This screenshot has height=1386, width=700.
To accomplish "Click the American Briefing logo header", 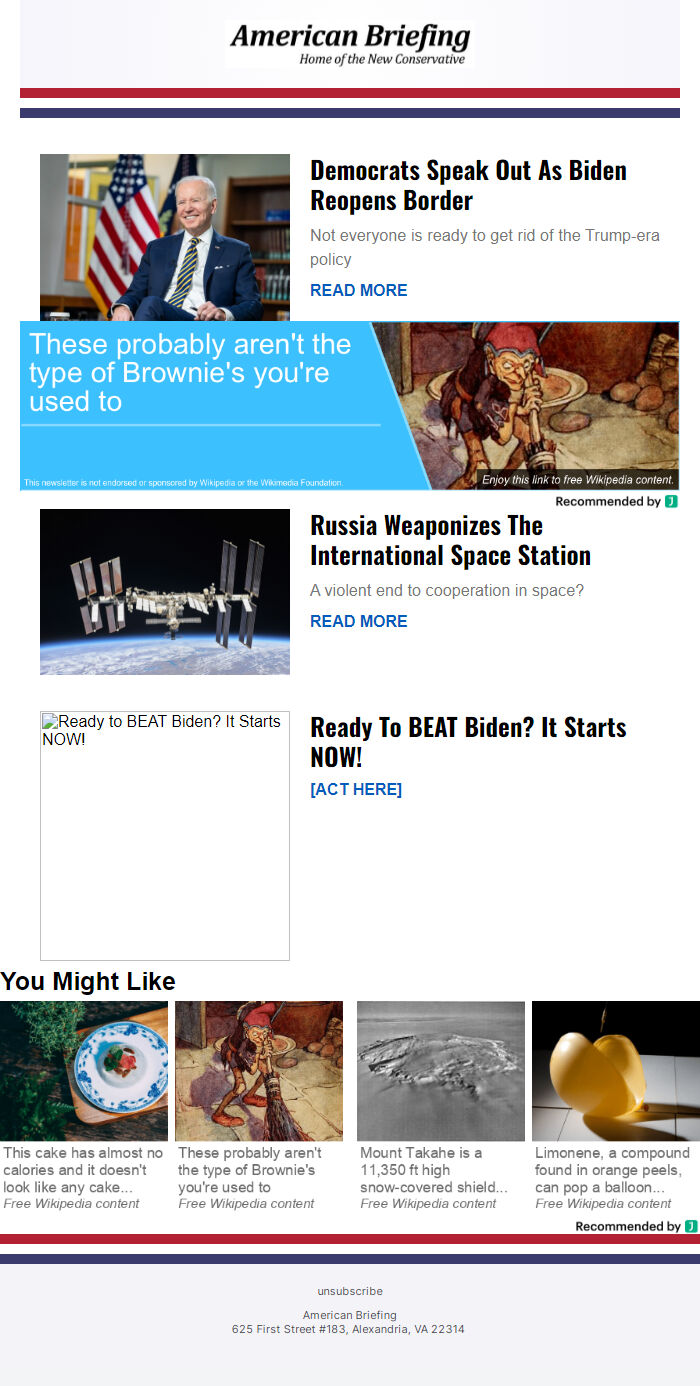I will [348, 44].
